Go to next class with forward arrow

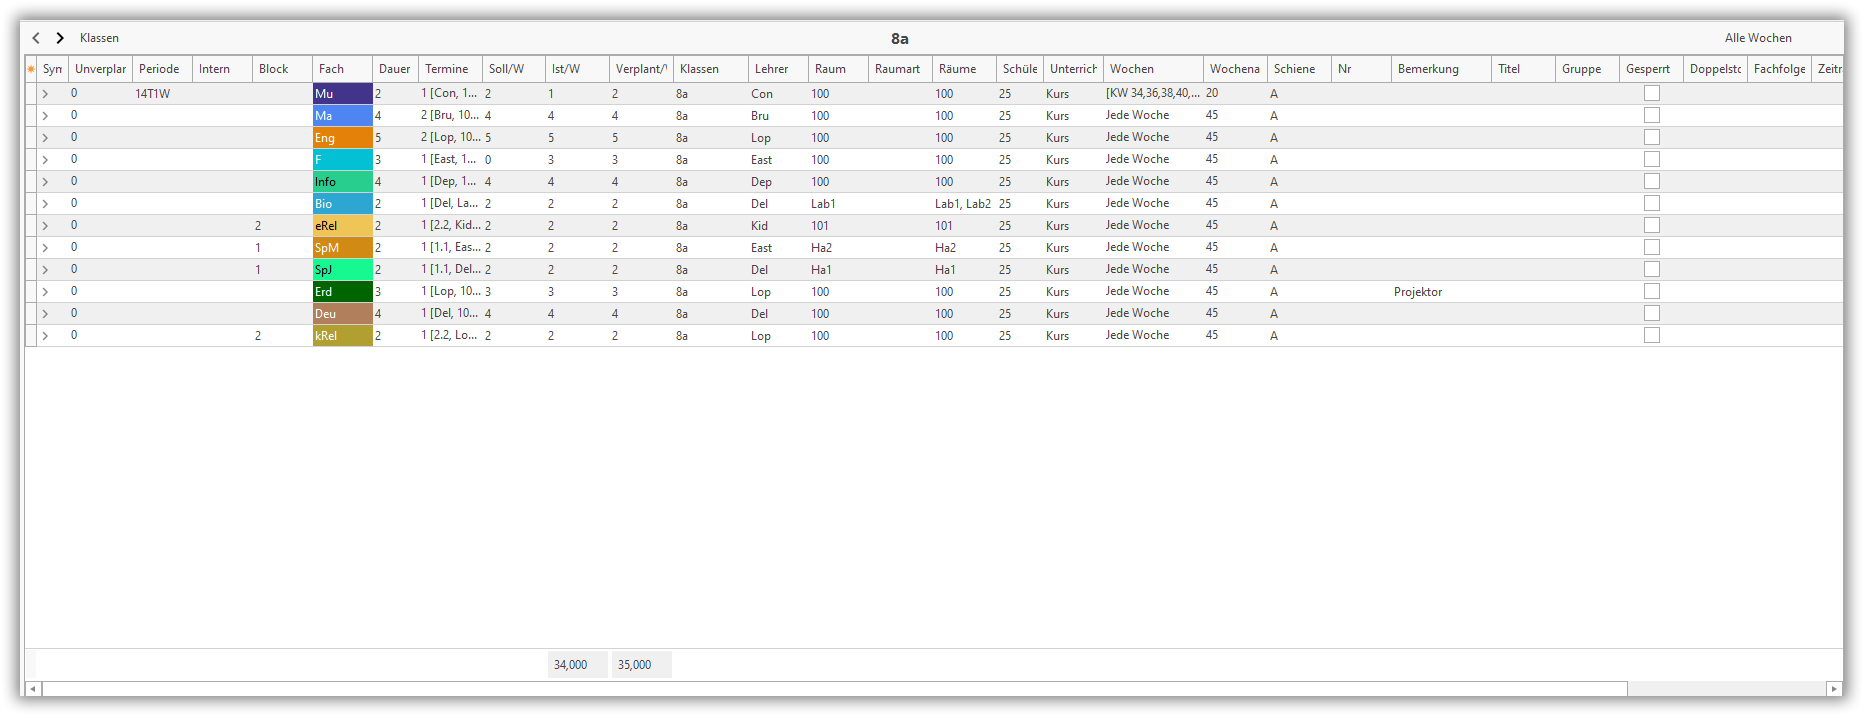coord(60,38)
